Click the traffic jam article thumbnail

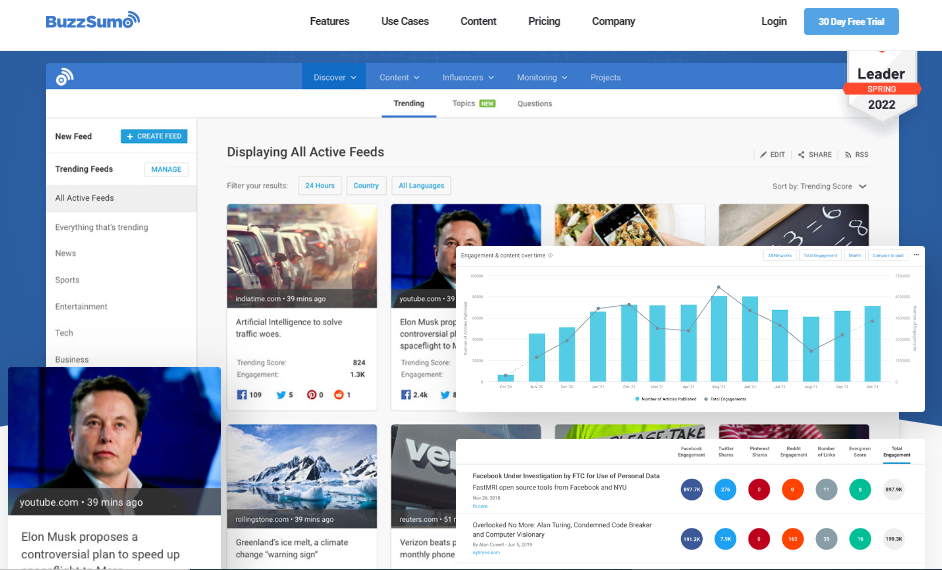302,256
